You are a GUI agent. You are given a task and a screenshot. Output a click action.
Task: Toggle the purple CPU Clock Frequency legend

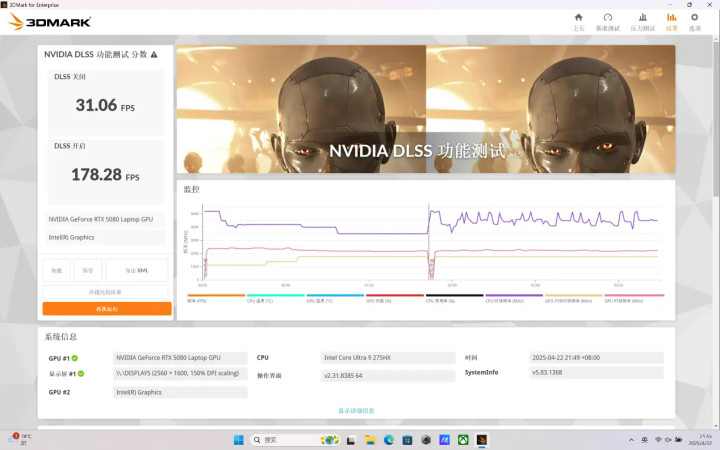(x=514, y=298)
